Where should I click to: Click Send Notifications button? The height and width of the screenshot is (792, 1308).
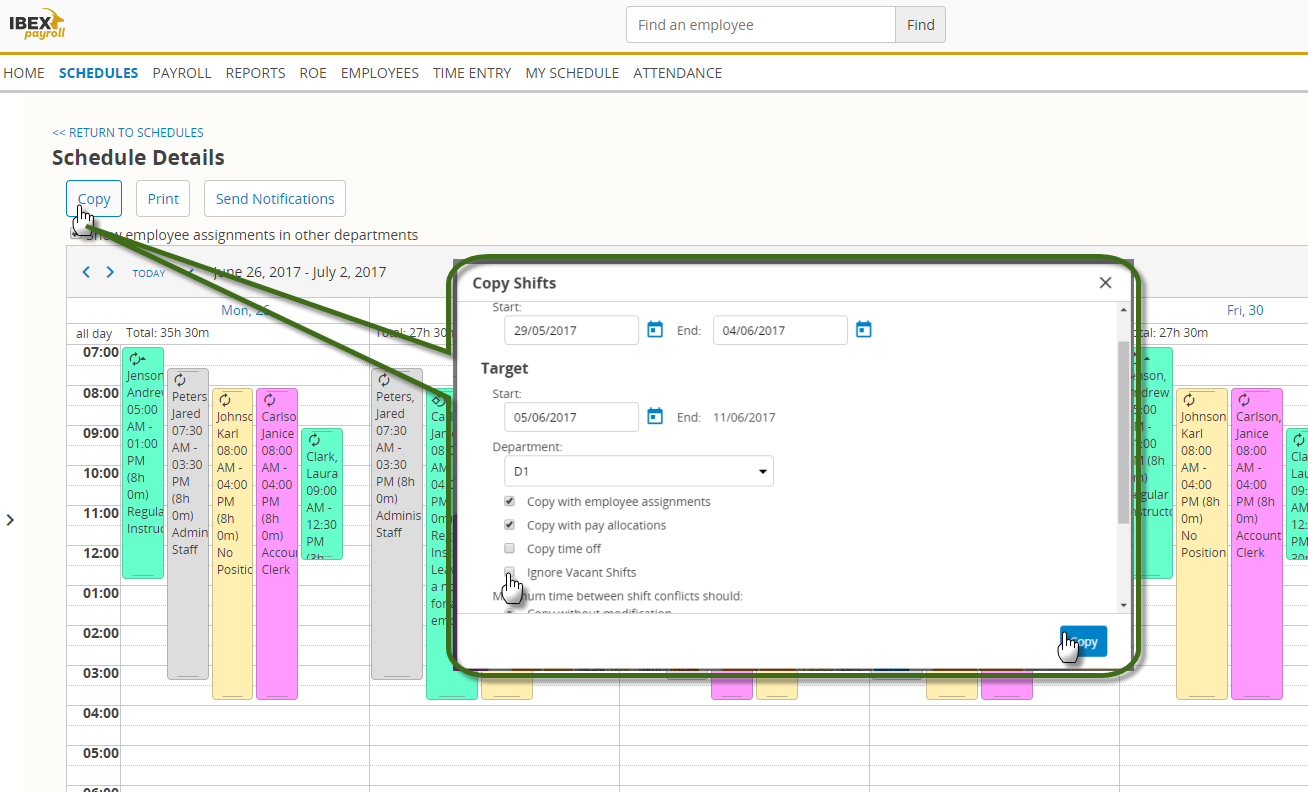click(275, 198)
